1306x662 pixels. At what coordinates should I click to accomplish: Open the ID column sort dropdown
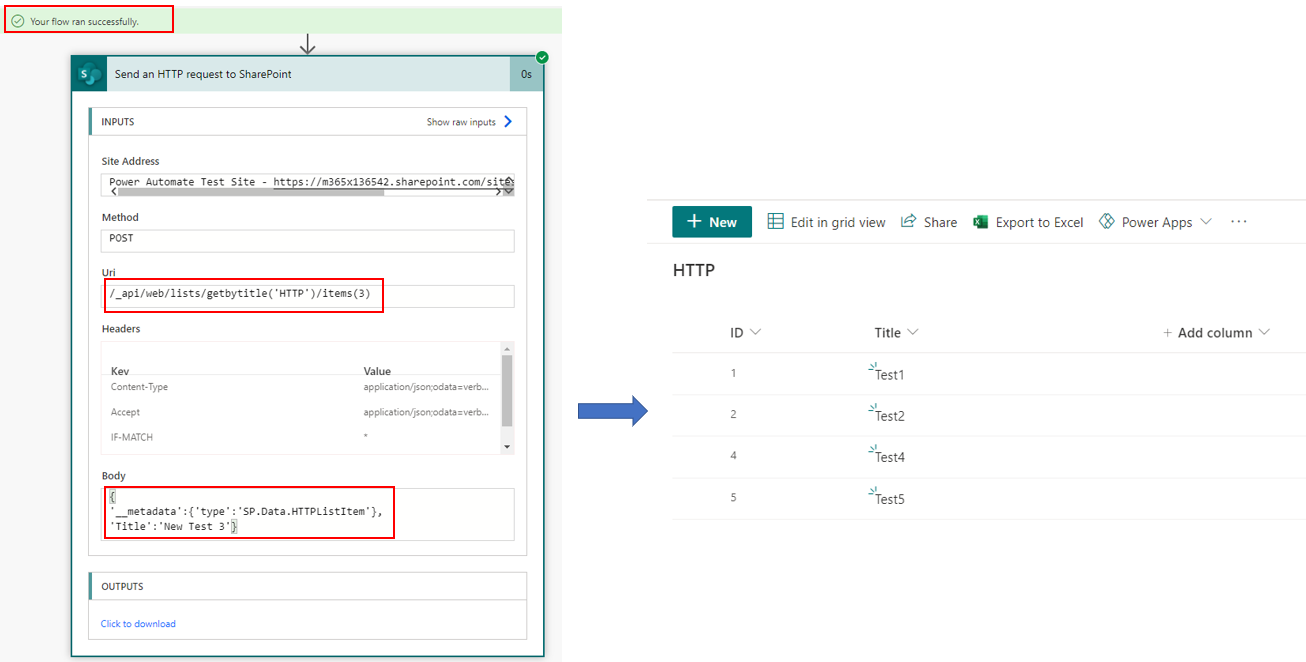tap(755, 332)
